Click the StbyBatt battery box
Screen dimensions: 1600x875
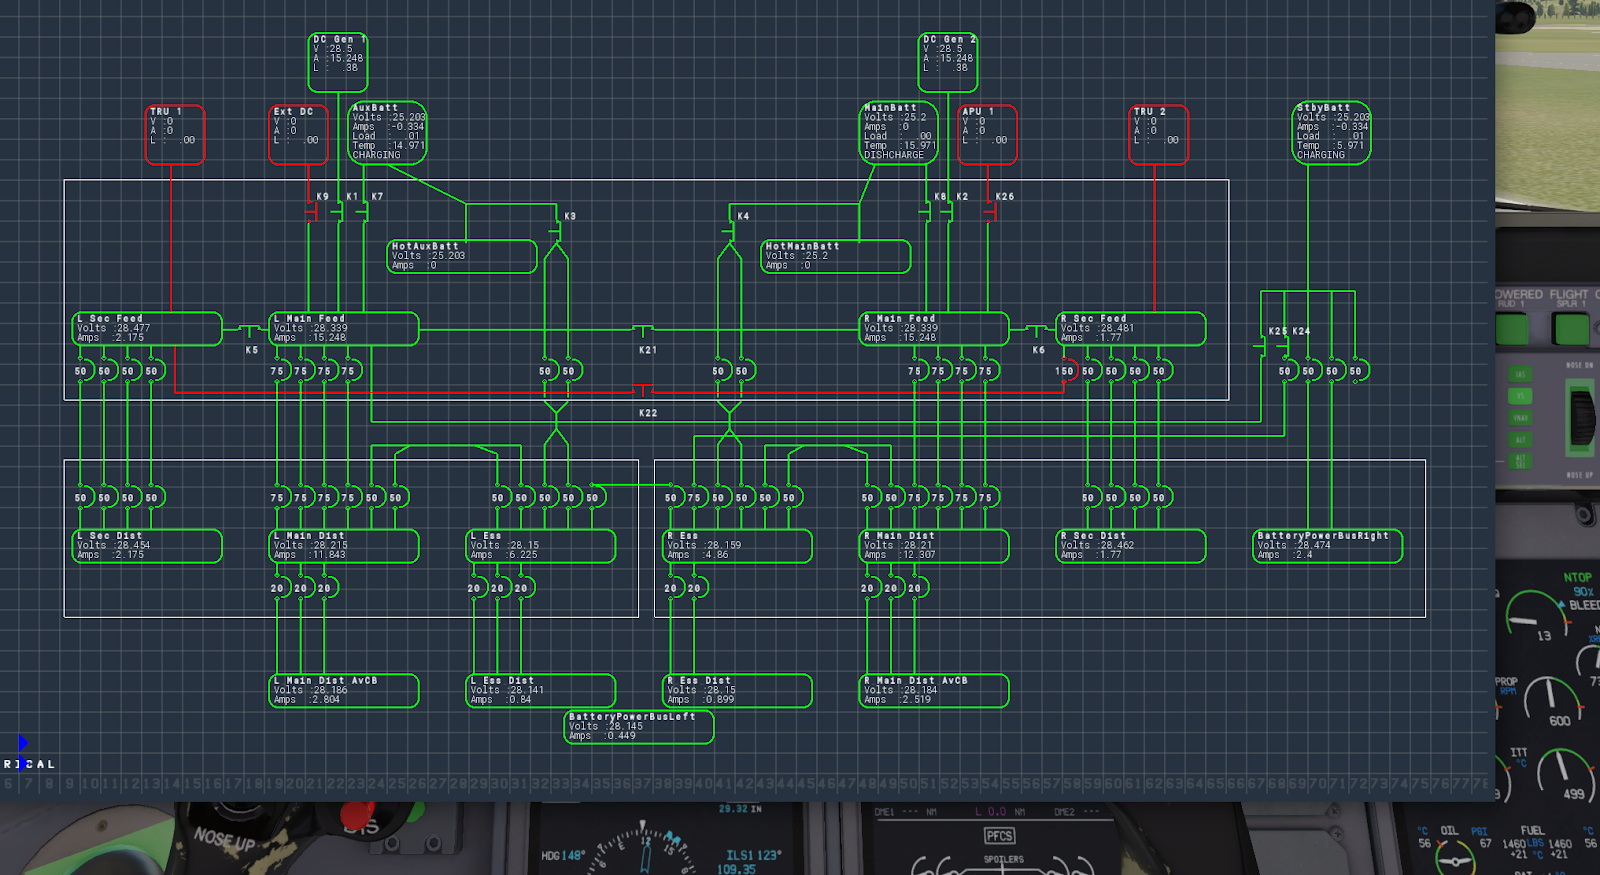[x=1332, y=132]
